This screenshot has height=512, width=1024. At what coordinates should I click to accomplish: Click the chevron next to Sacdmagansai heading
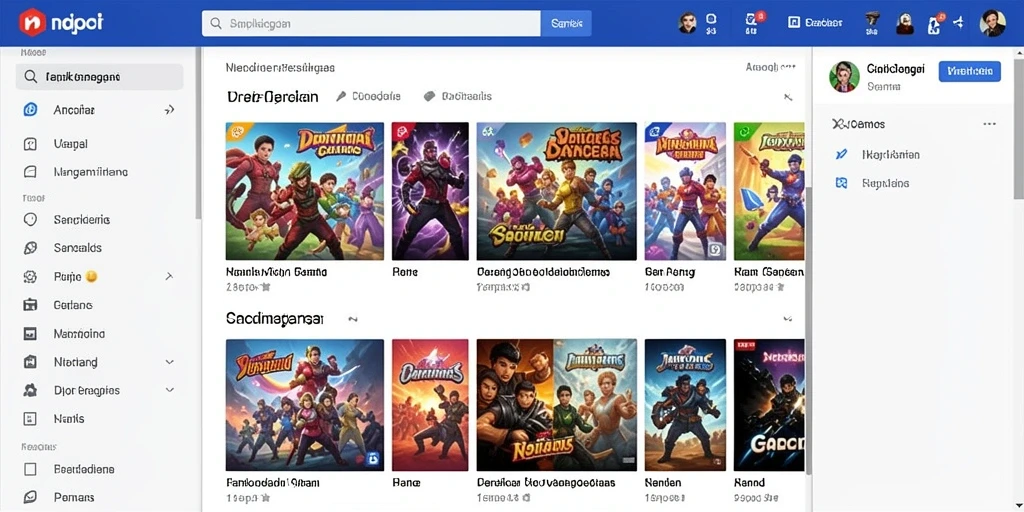click(353, 319)
